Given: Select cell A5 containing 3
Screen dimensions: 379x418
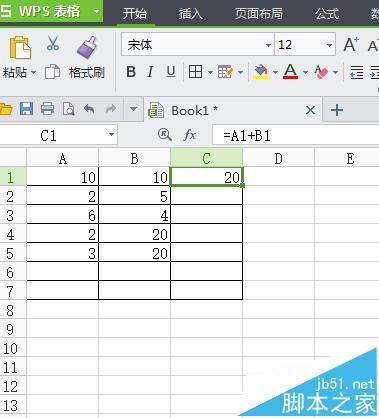Looking at the screenshot, I should [x=63, y=253].
